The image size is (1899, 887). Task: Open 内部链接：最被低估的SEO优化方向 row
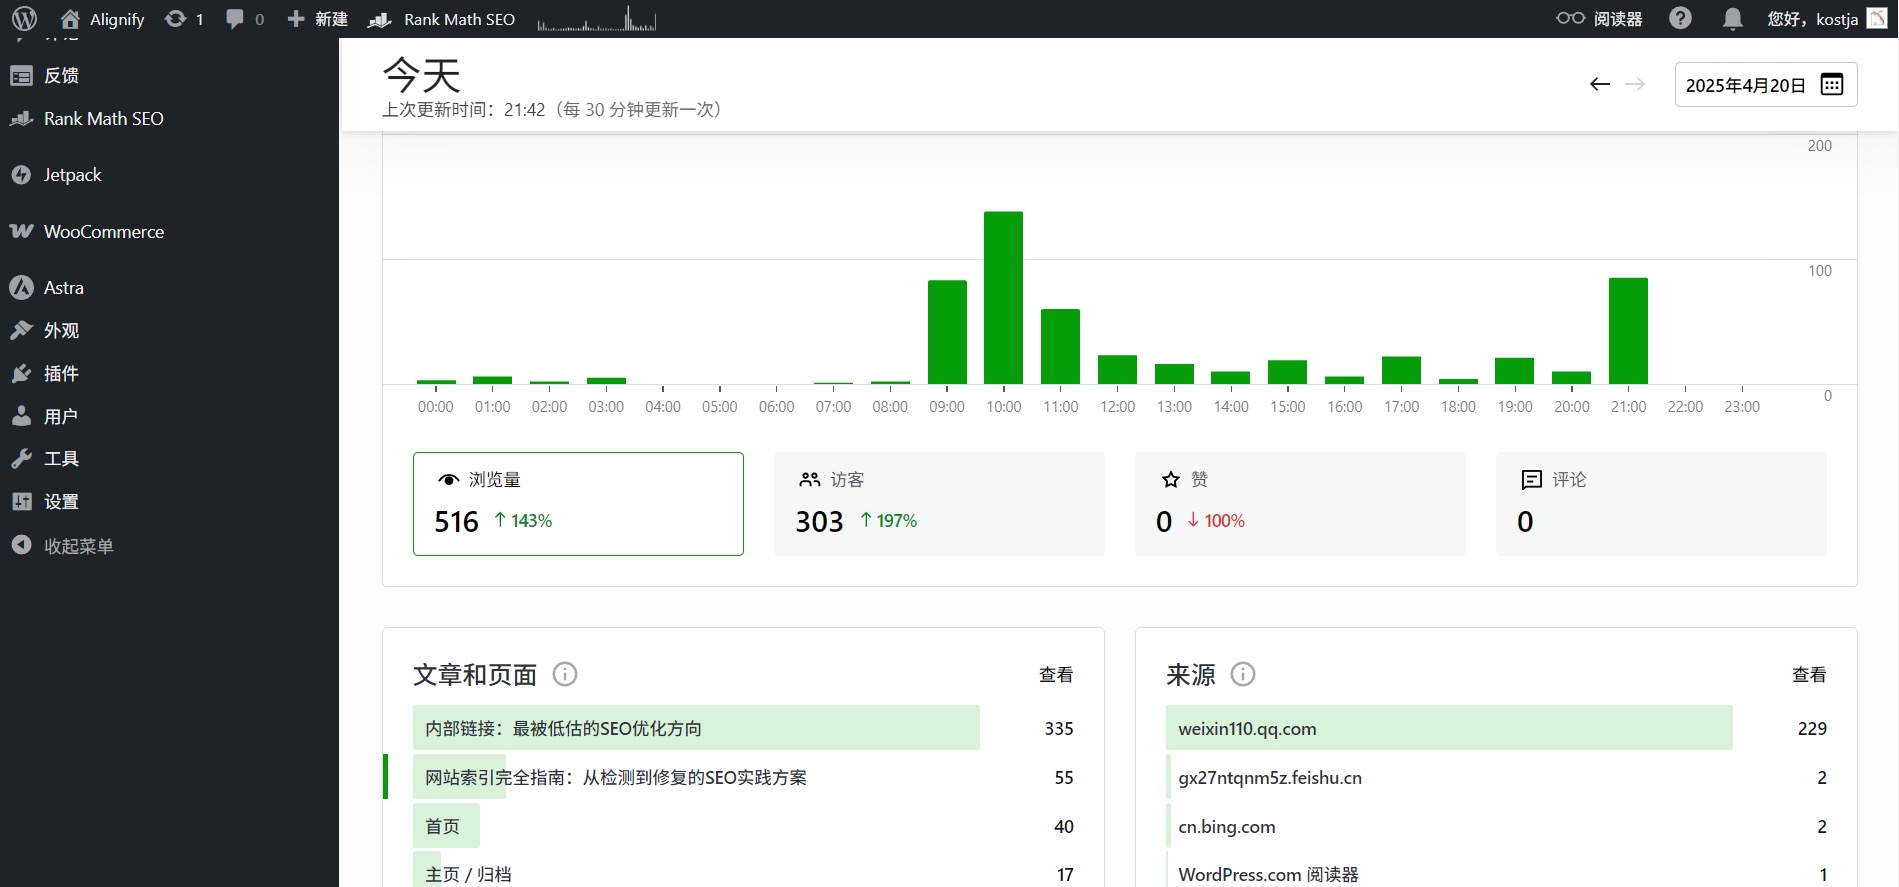pyautogui.click(x=743, y=728)
